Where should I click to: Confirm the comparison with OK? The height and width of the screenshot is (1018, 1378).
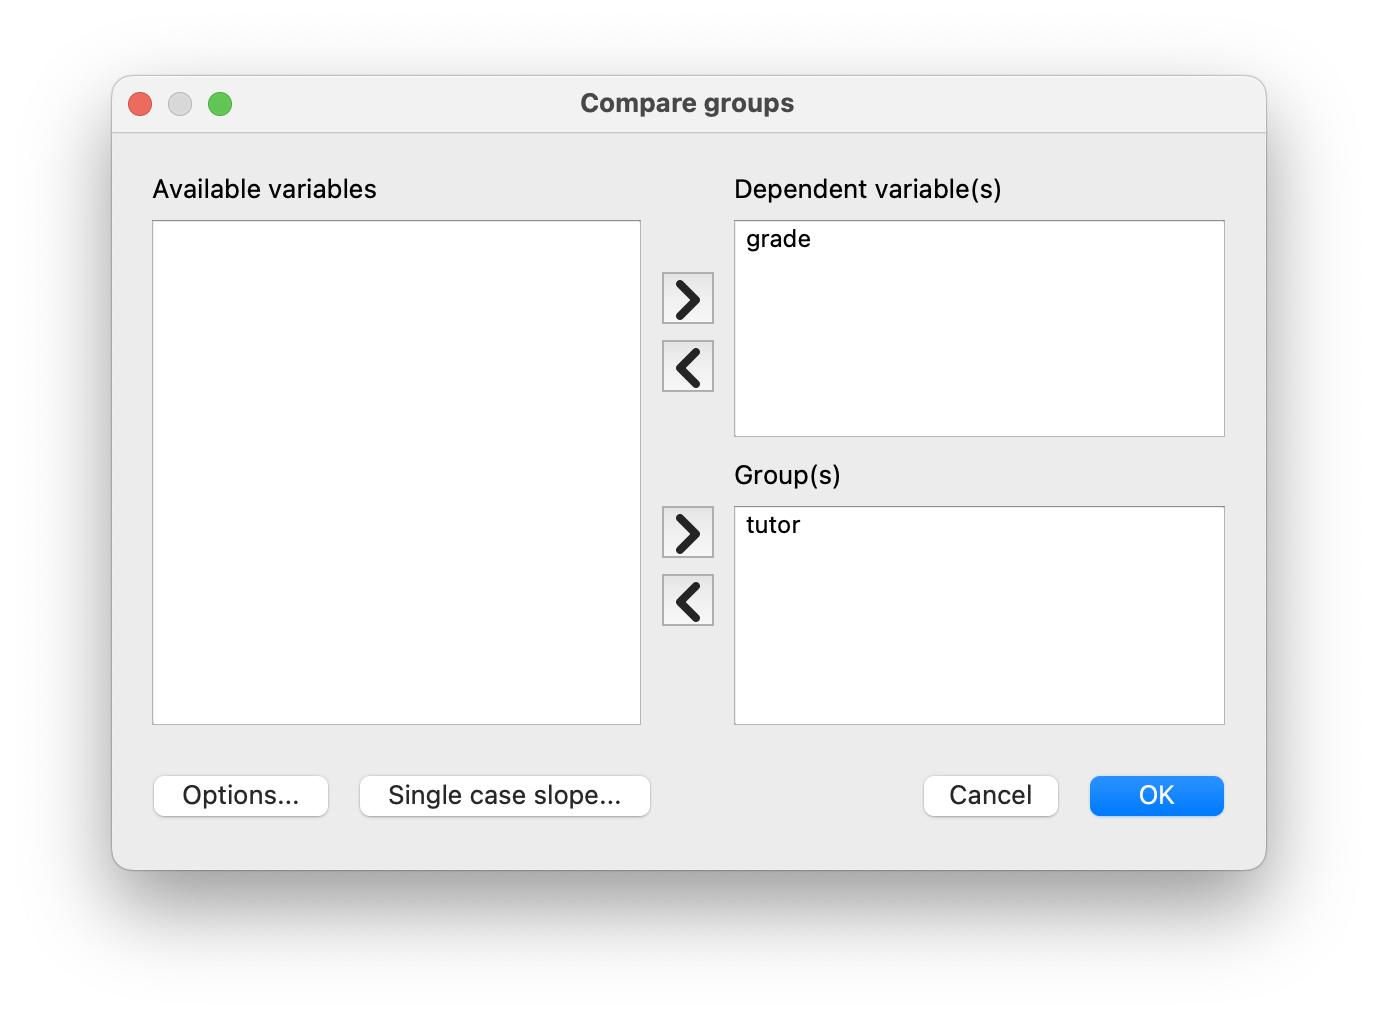click(1156, 795)
